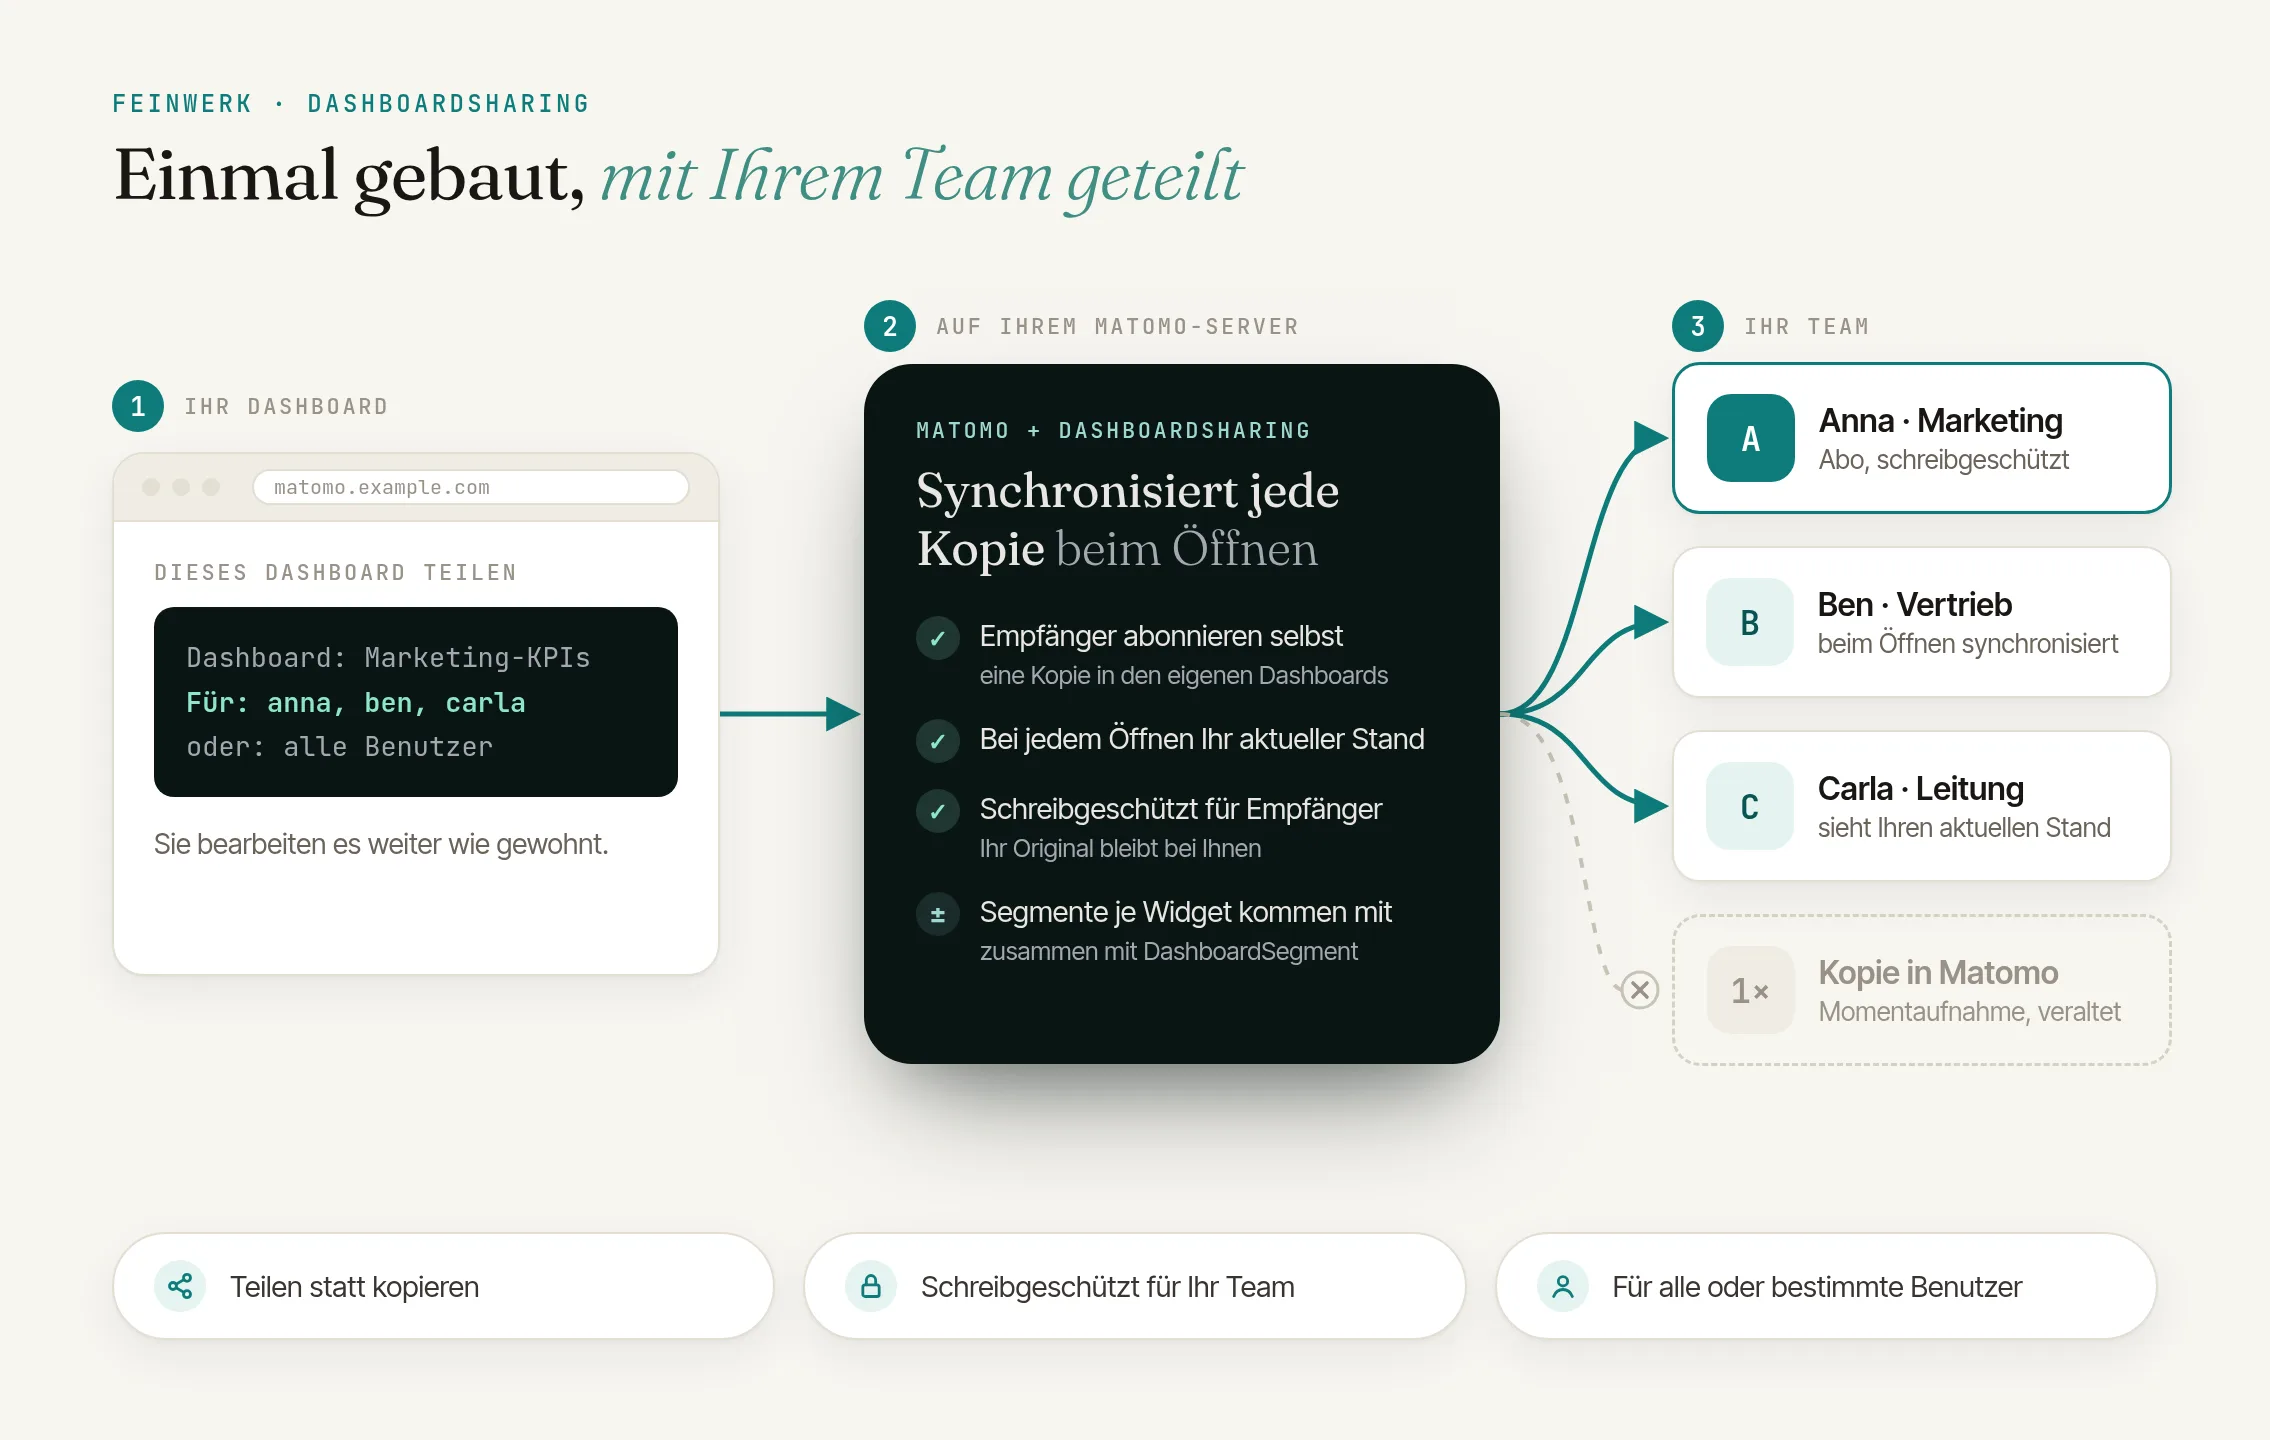Click the checkmark beside Schreibgeschützt für Empfänger
The height and width of the screenshot is (1440, 2270).
point(938,811)
